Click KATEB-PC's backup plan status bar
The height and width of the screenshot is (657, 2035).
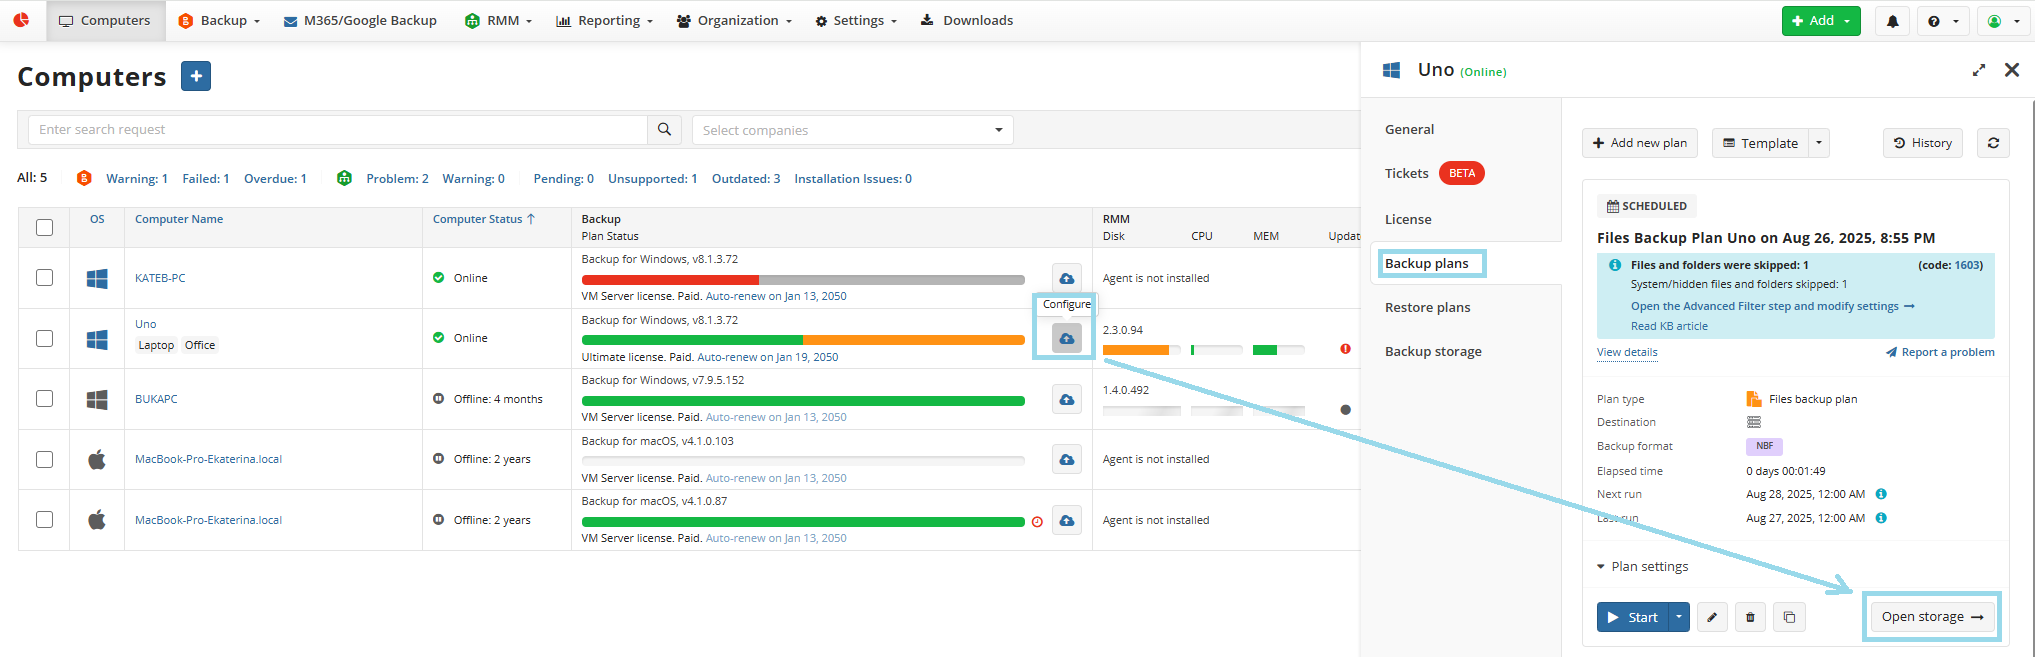[x=803, y=280]
